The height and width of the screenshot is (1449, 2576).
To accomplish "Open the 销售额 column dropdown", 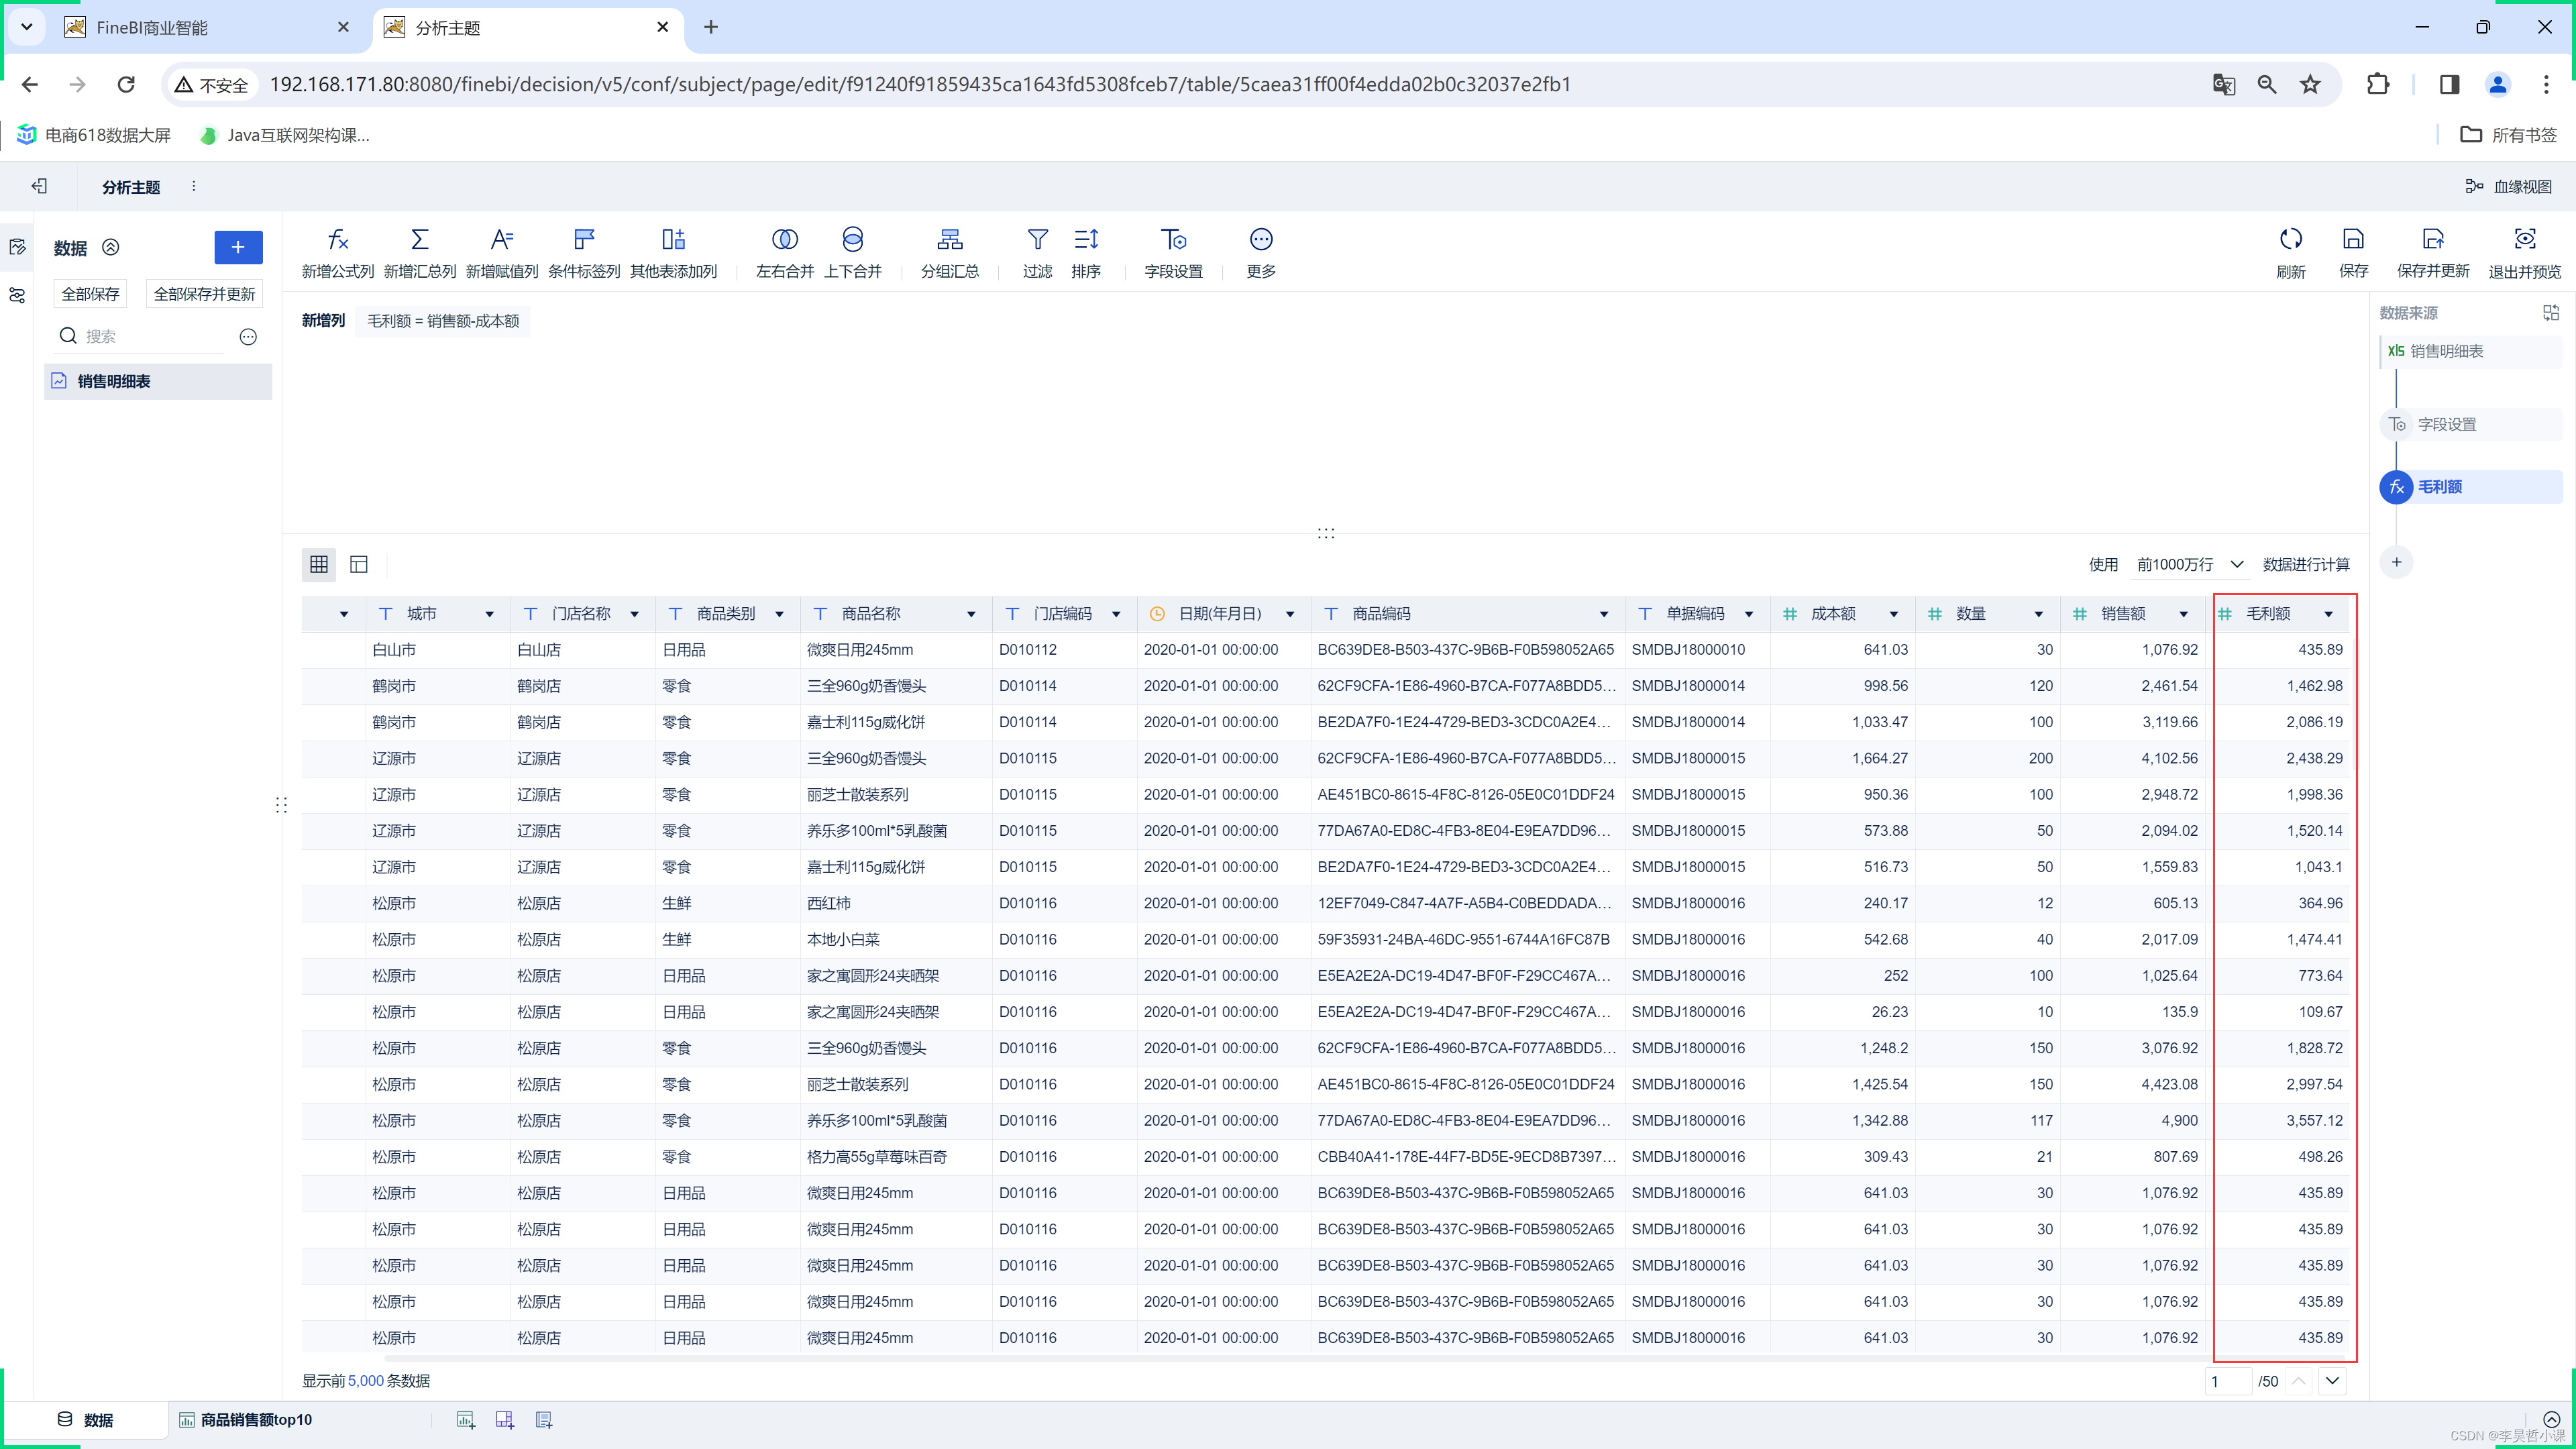I will point(2183,614).
